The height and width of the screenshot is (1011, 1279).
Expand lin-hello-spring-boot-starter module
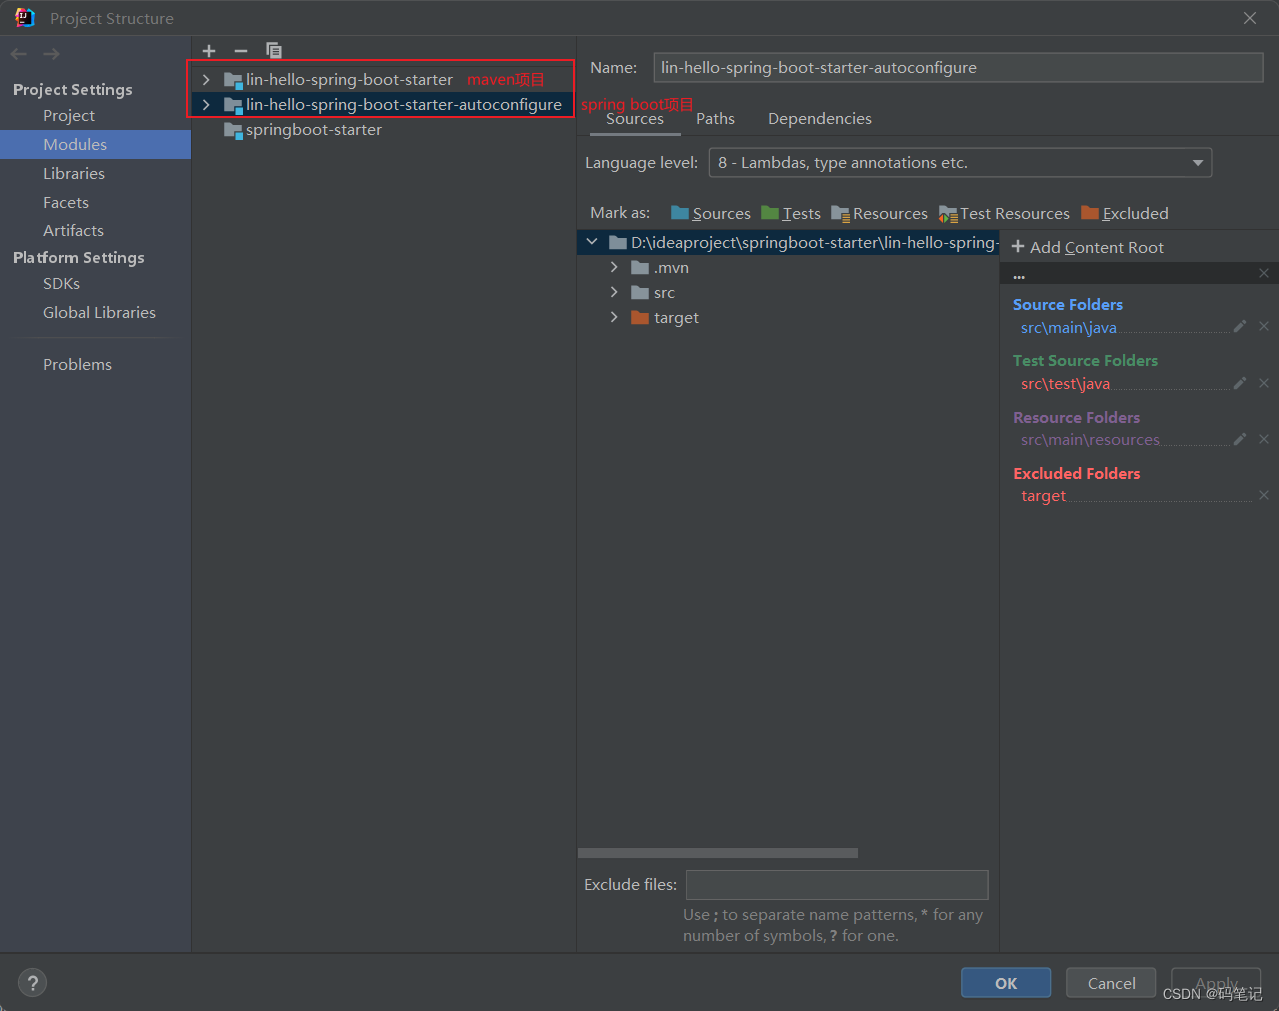pyautogui.click(x=206, y=79)
